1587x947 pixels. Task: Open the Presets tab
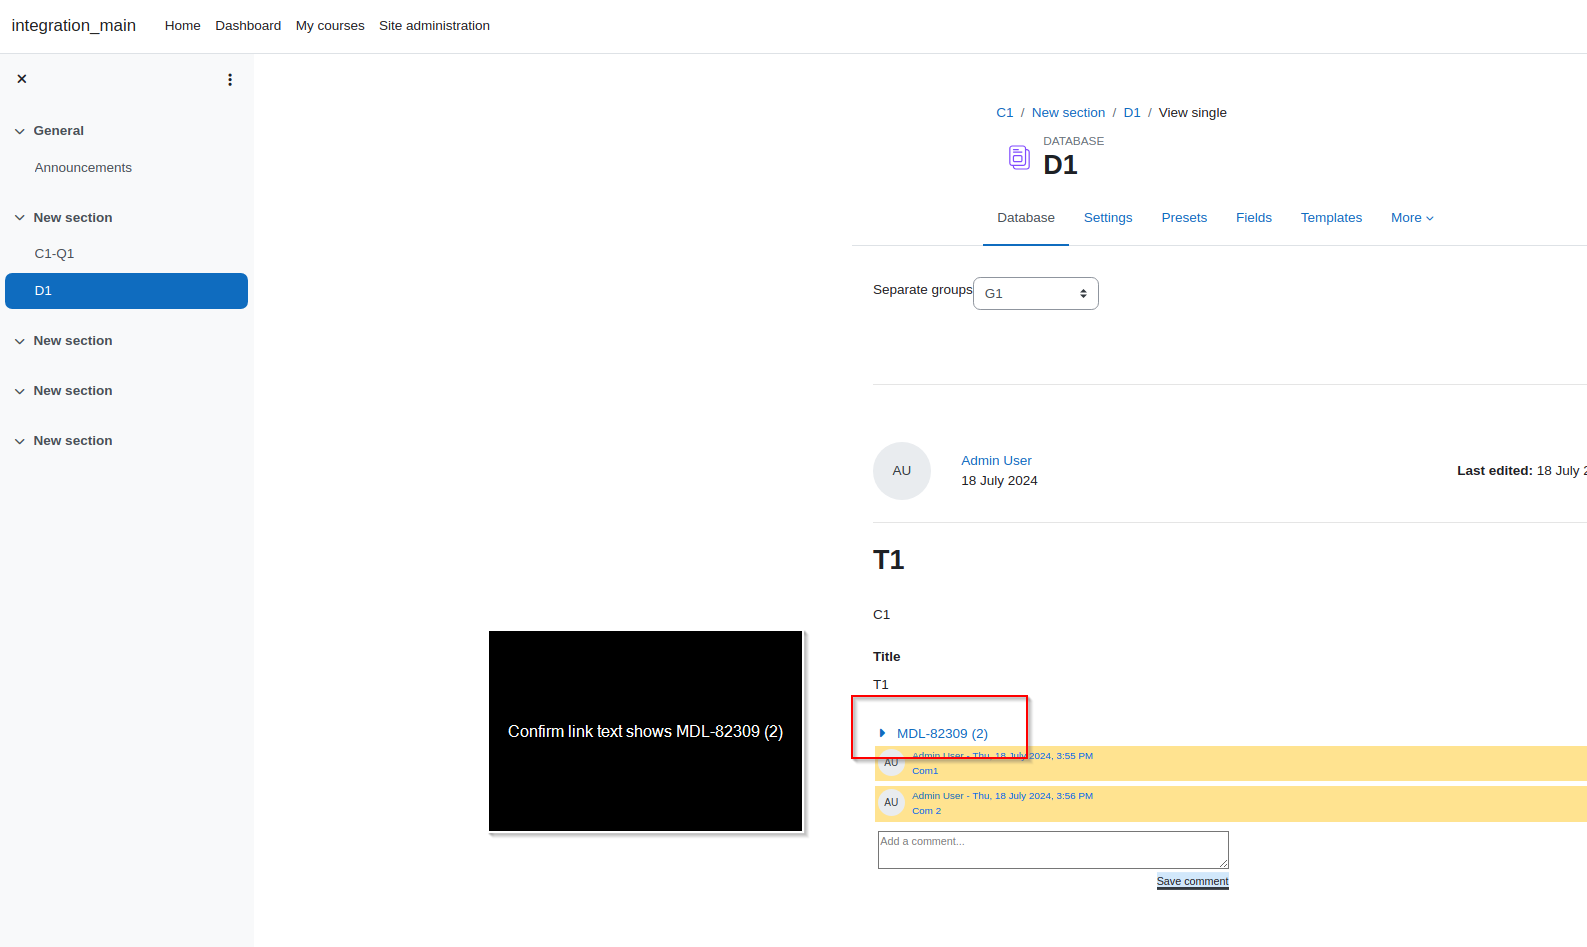tap(1184, 218)
